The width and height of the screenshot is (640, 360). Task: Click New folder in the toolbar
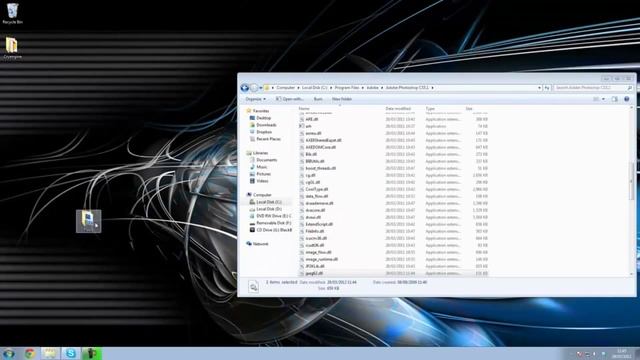point(342,99)
